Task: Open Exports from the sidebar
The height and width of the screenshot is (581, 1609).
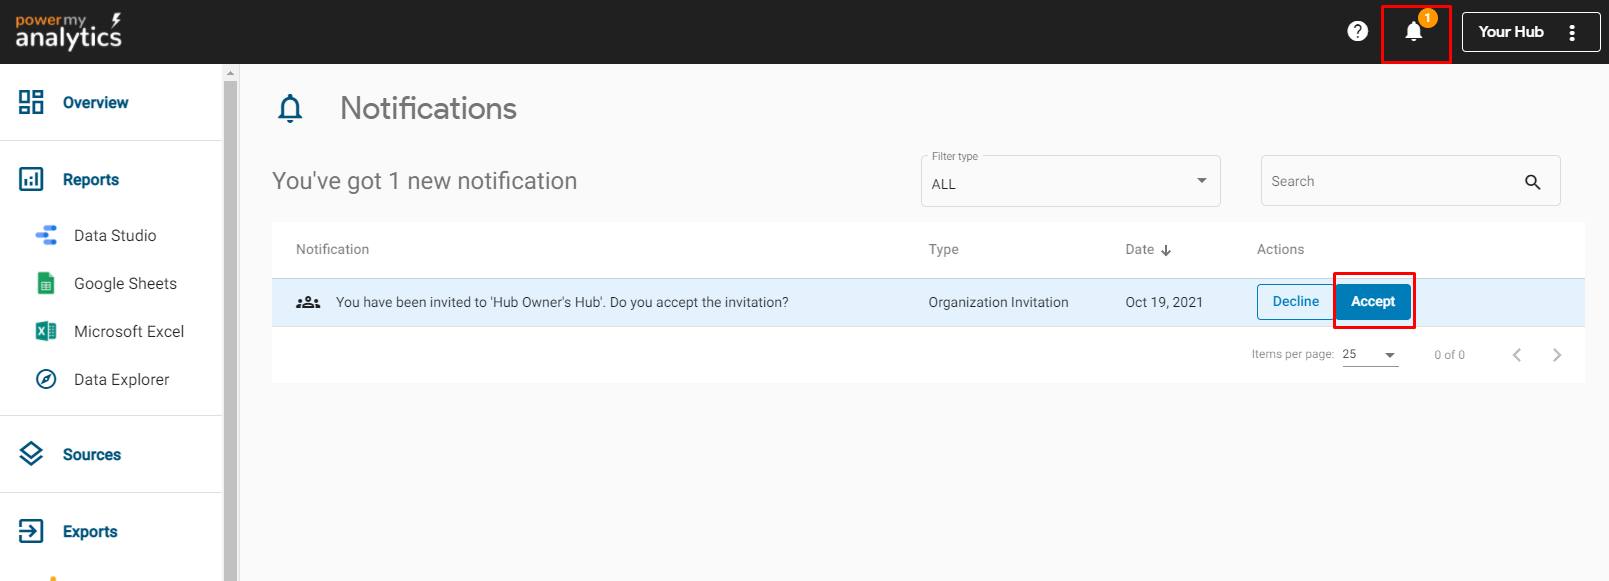Action: [90, 532]
